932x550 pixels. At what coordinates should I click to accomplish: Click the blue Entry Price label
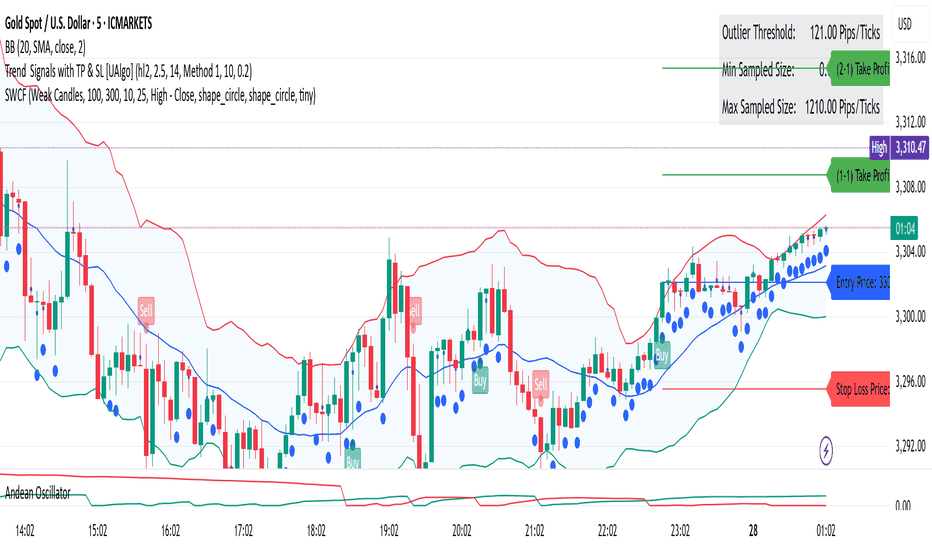(x=858, y=282)
